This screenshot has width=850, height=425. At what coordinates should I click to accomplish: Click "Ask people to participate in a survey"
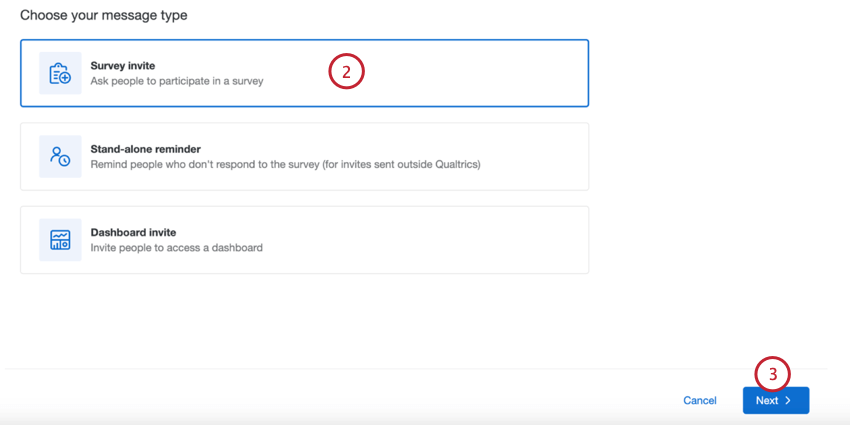click(x=177, y=81)
